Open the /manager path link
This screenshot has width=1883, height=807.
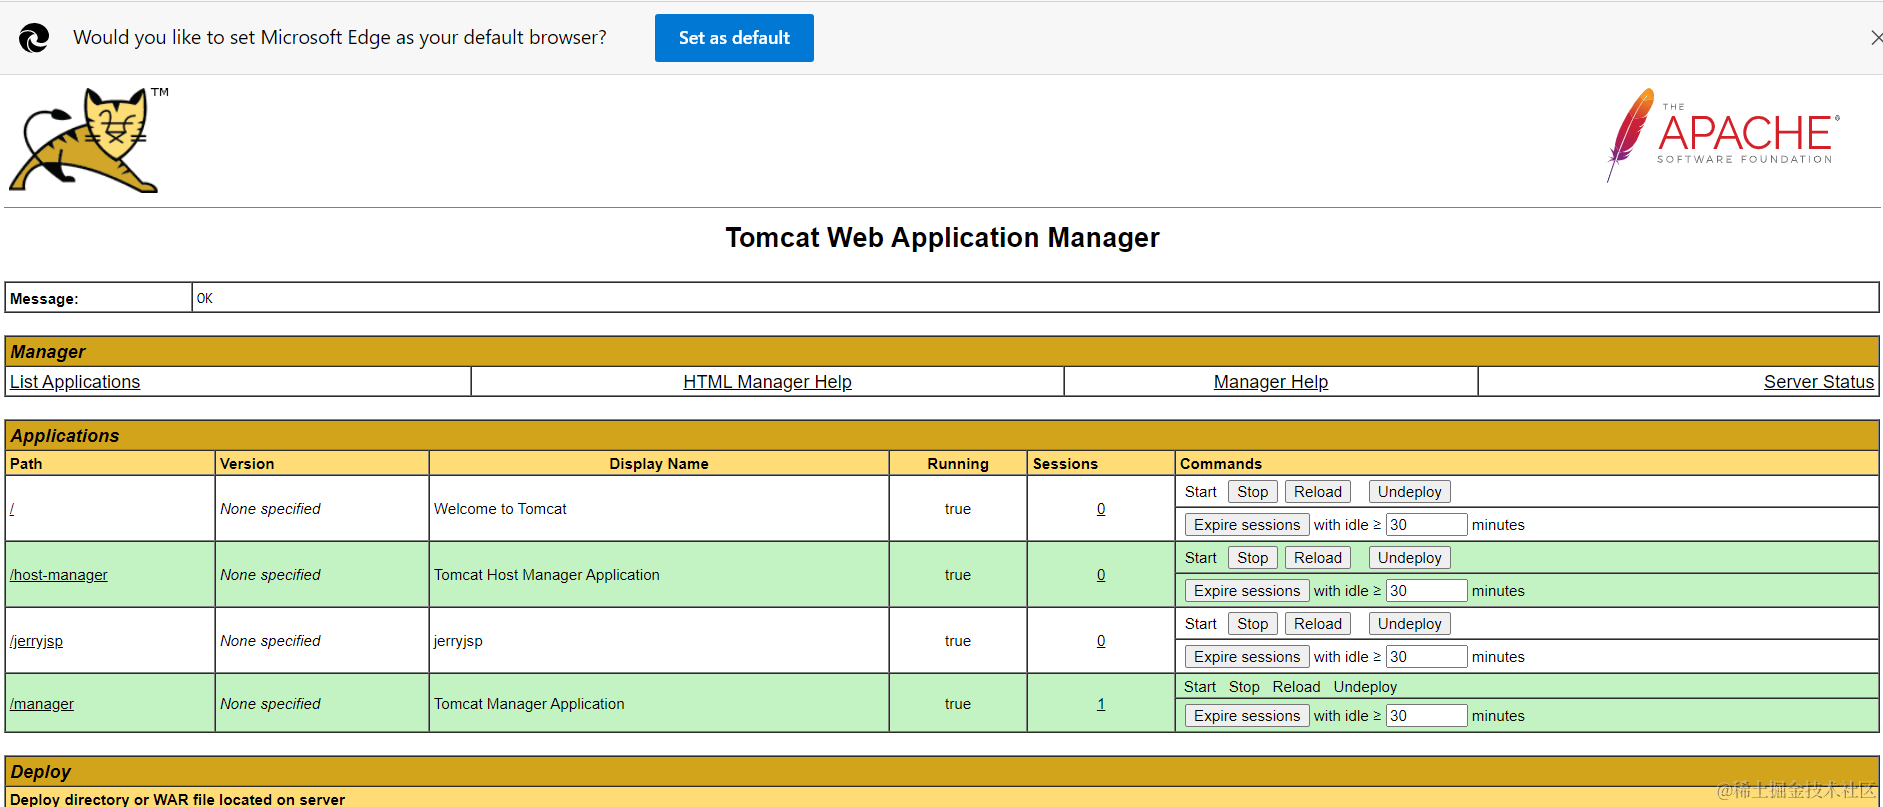42,704
